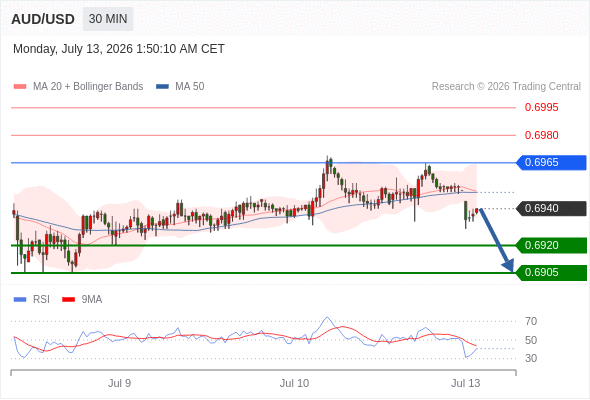Click the AUD/USD pair title
Screen dimensions: 590x400
[x=43, y=19]
